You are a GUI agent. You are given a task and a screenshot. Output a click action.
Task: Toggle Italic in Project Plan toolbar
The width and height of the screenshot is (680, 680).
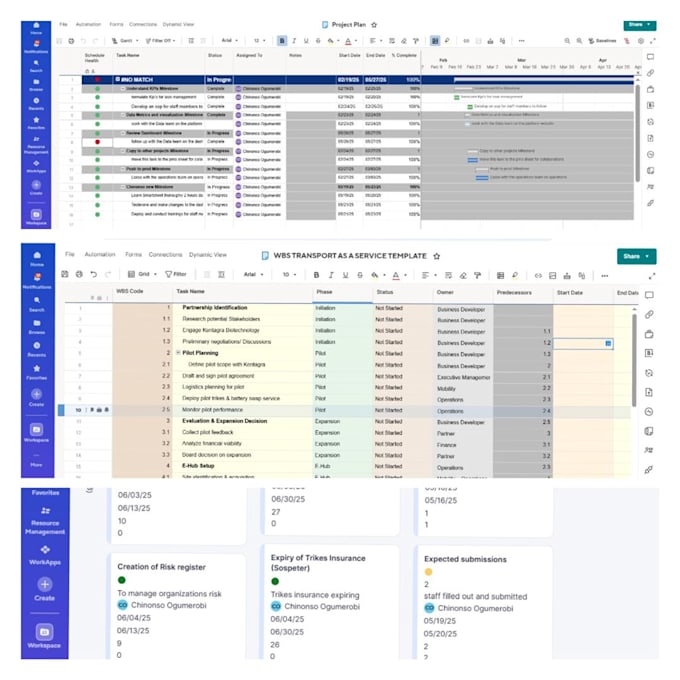tap(294, 41)
